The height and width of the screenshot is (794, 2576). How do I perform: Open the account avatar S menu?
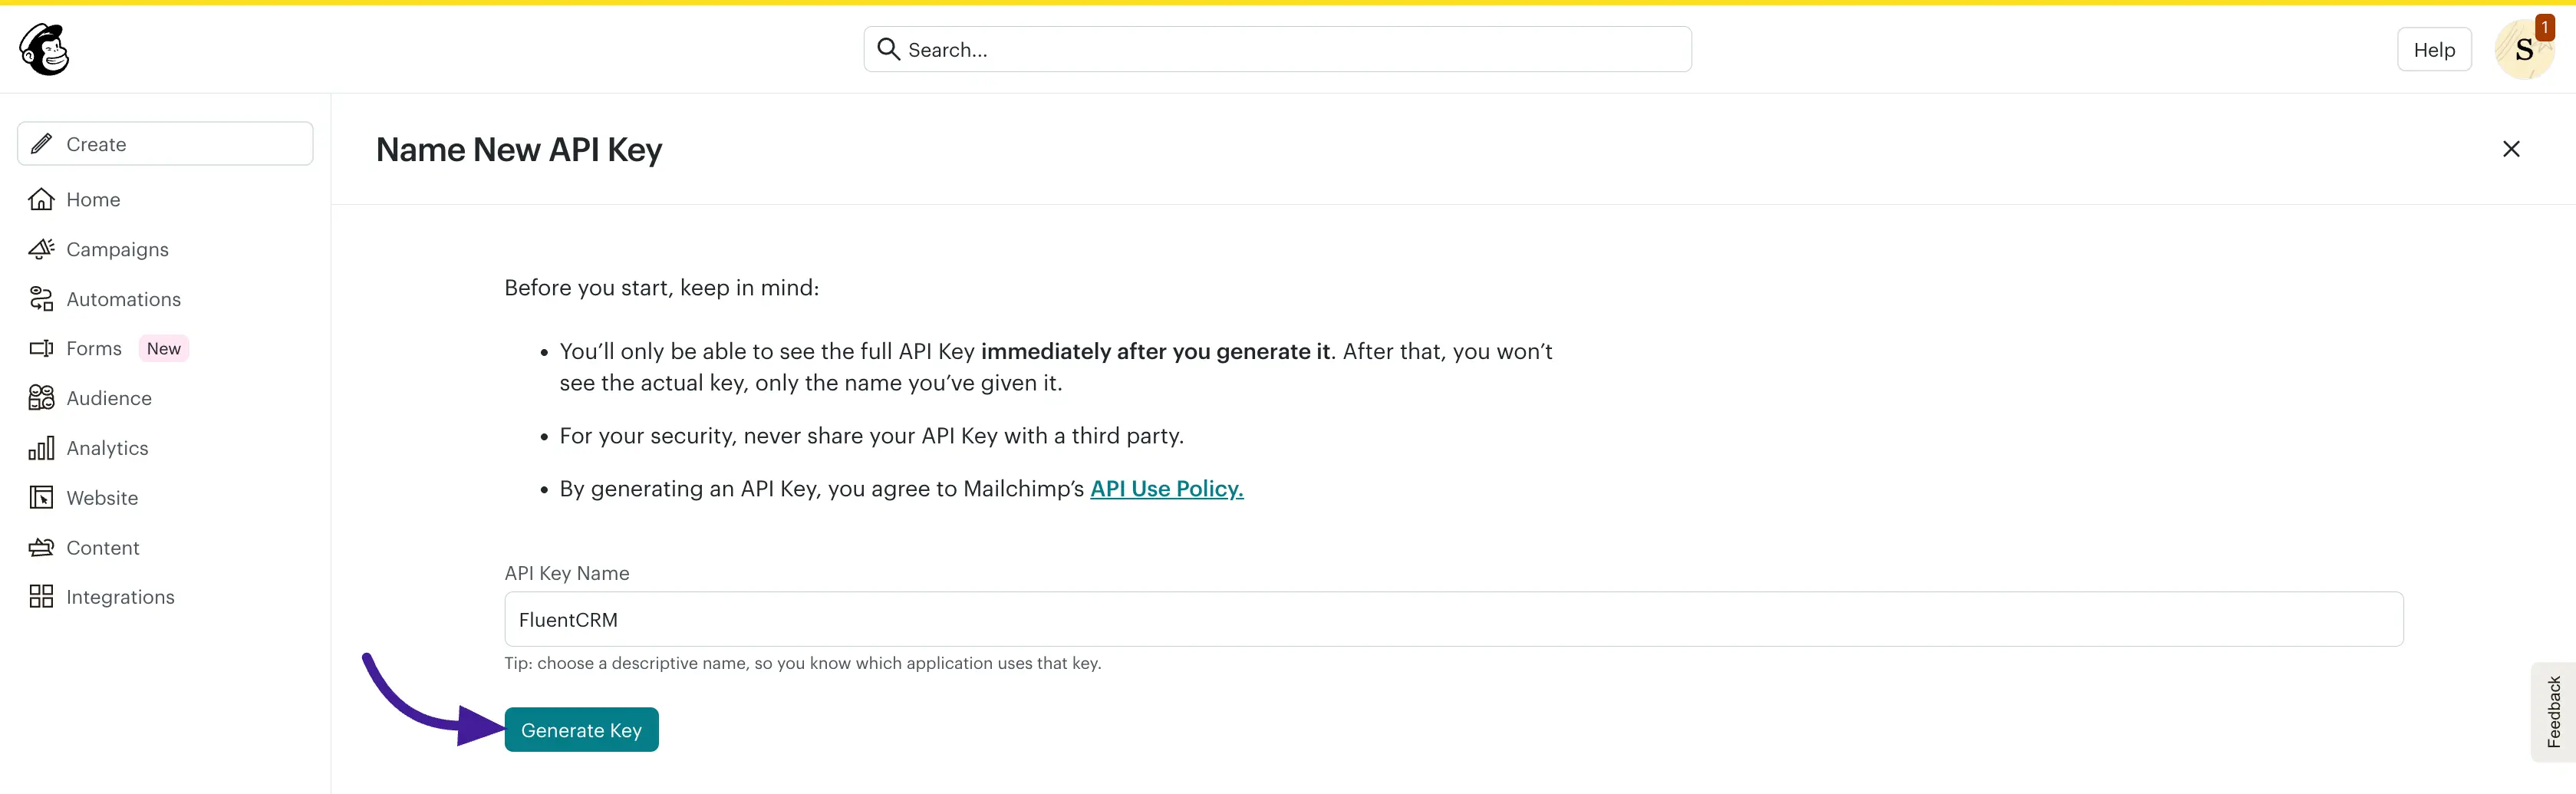[2523, 50]
